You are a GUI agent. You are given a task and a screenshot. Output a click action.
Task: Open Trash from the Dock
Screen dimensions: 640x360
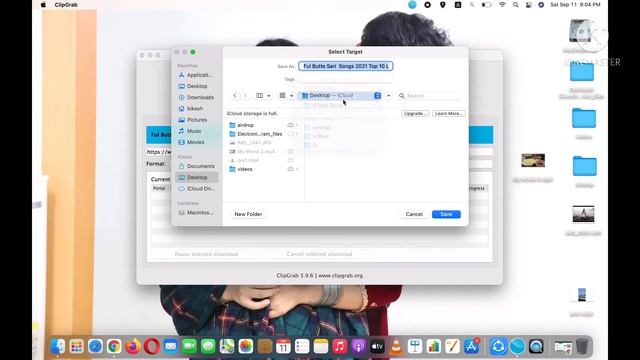(x=583, y=347)
